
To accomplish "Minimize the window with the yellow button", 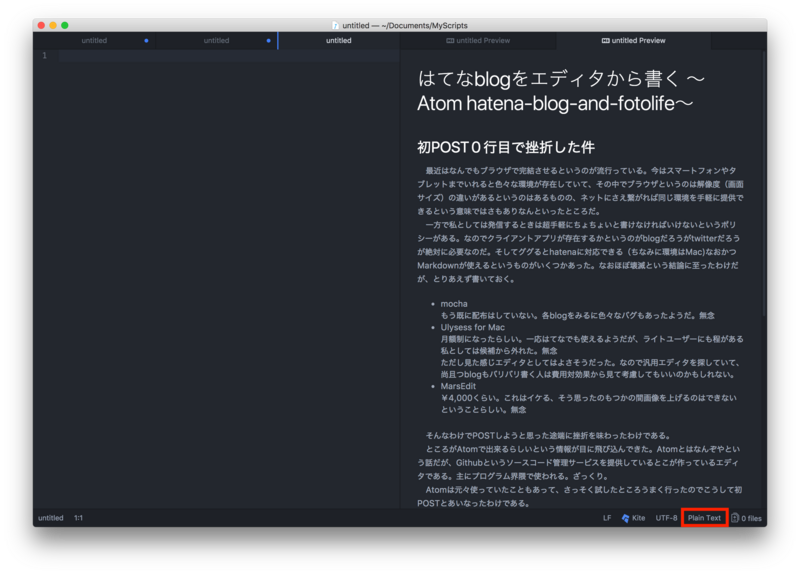I will (53, 26).
